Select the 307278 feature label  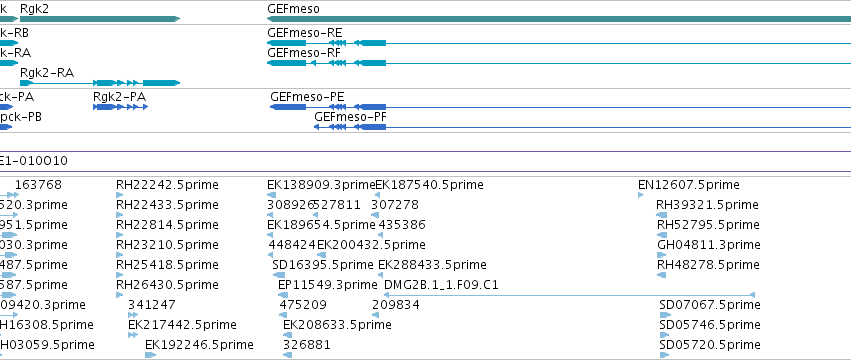point(395,205)
